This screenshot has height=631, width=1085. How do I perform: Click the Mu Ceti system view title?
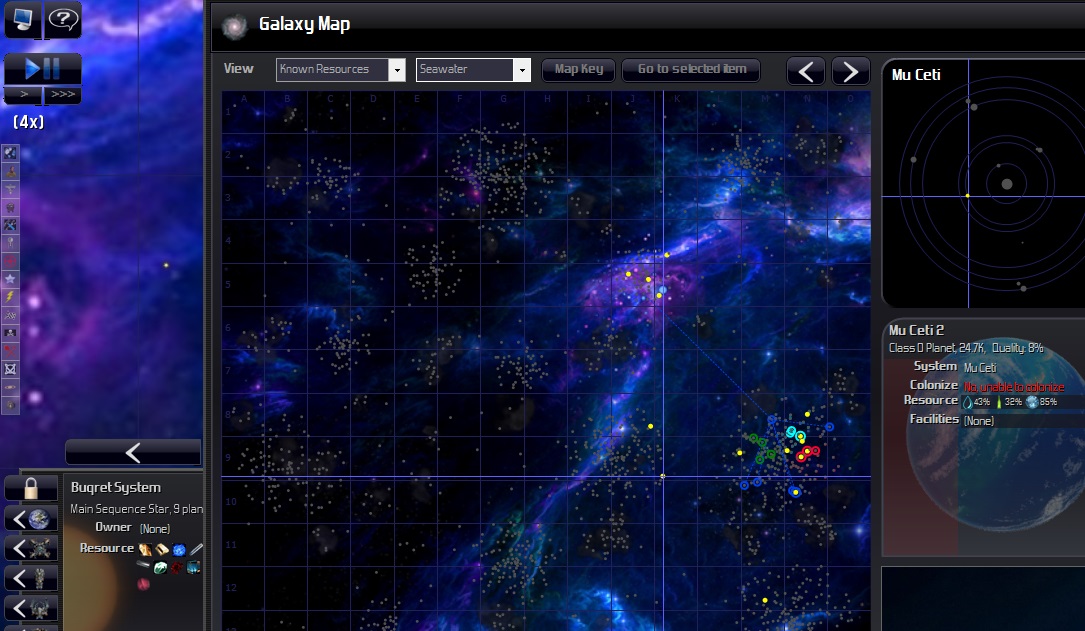pyautogui.click(x=915, y=75)
